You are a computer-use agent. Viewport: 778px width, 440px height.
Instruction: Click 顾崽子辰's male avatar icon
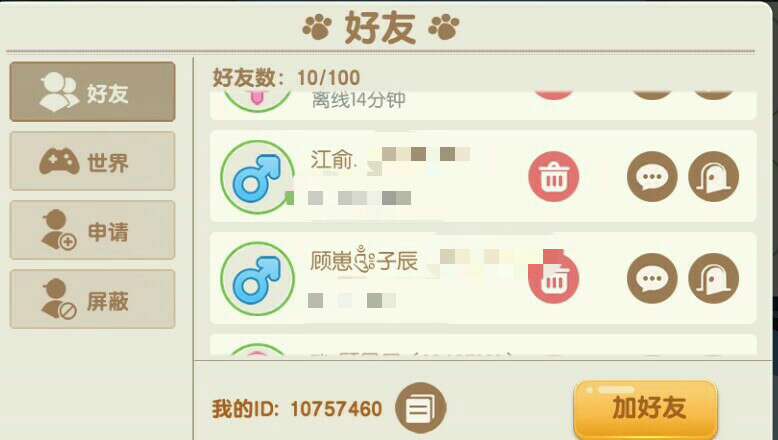pos(257,279)
